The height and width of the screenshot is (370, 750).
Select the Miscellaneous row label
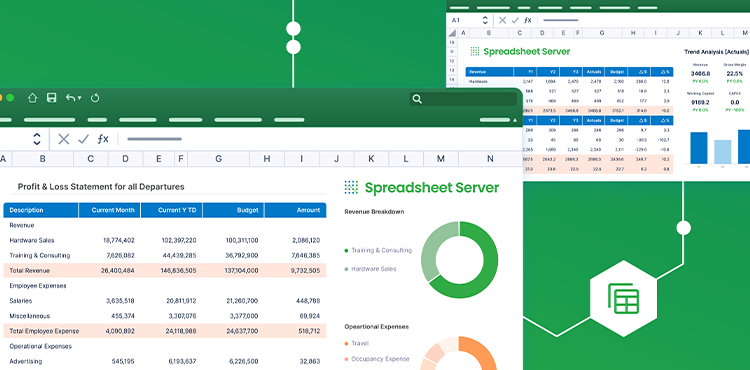pyautogui.click(x=30, y=316)
